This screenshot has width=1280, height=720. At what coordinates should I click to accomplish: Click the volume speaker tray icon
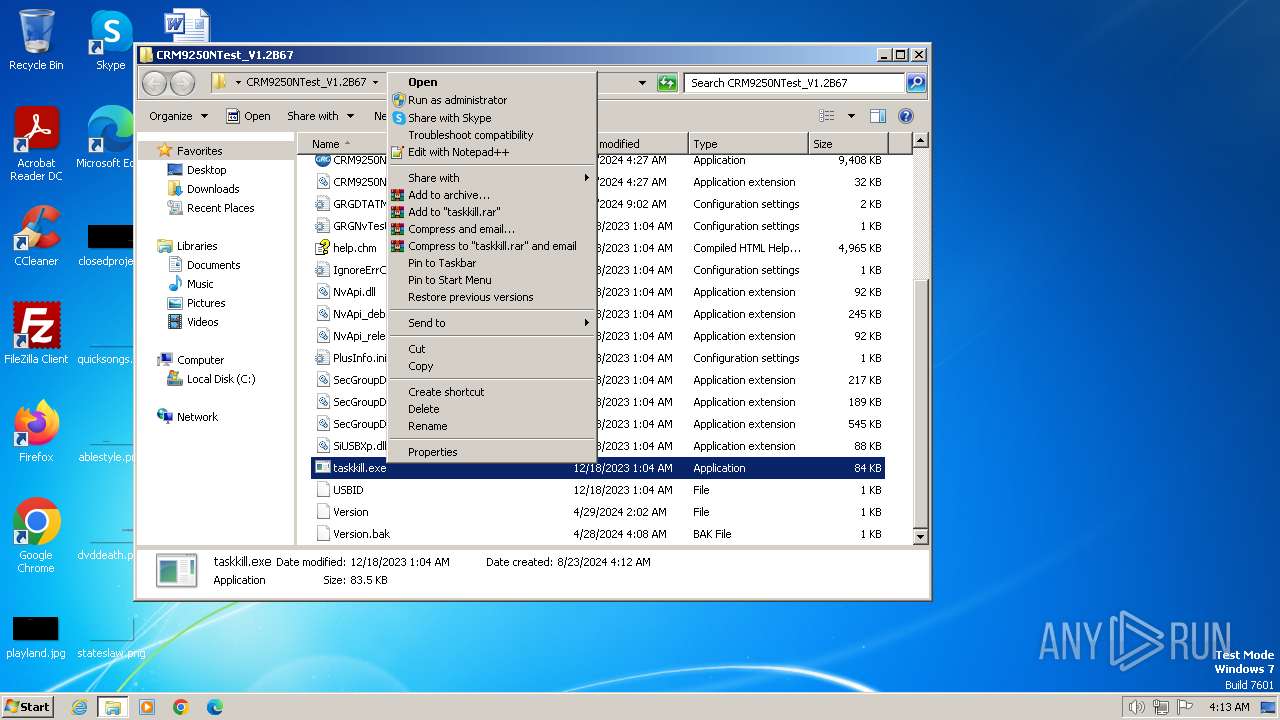1136,707
